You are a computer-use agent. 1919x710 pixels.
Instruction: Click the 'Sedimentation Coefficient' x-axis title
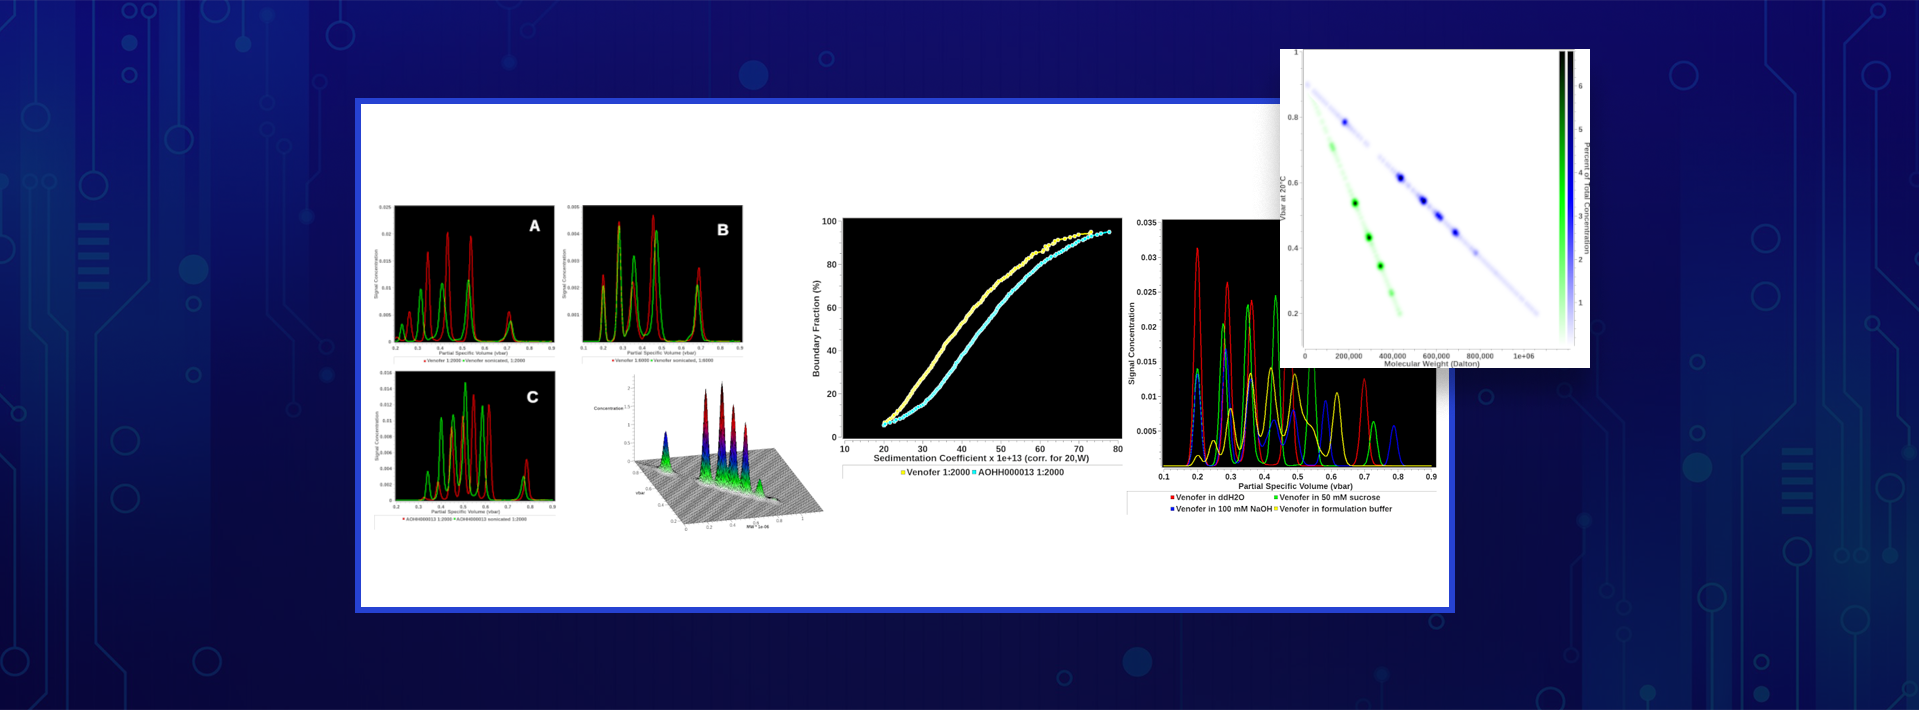click(980, 459)
